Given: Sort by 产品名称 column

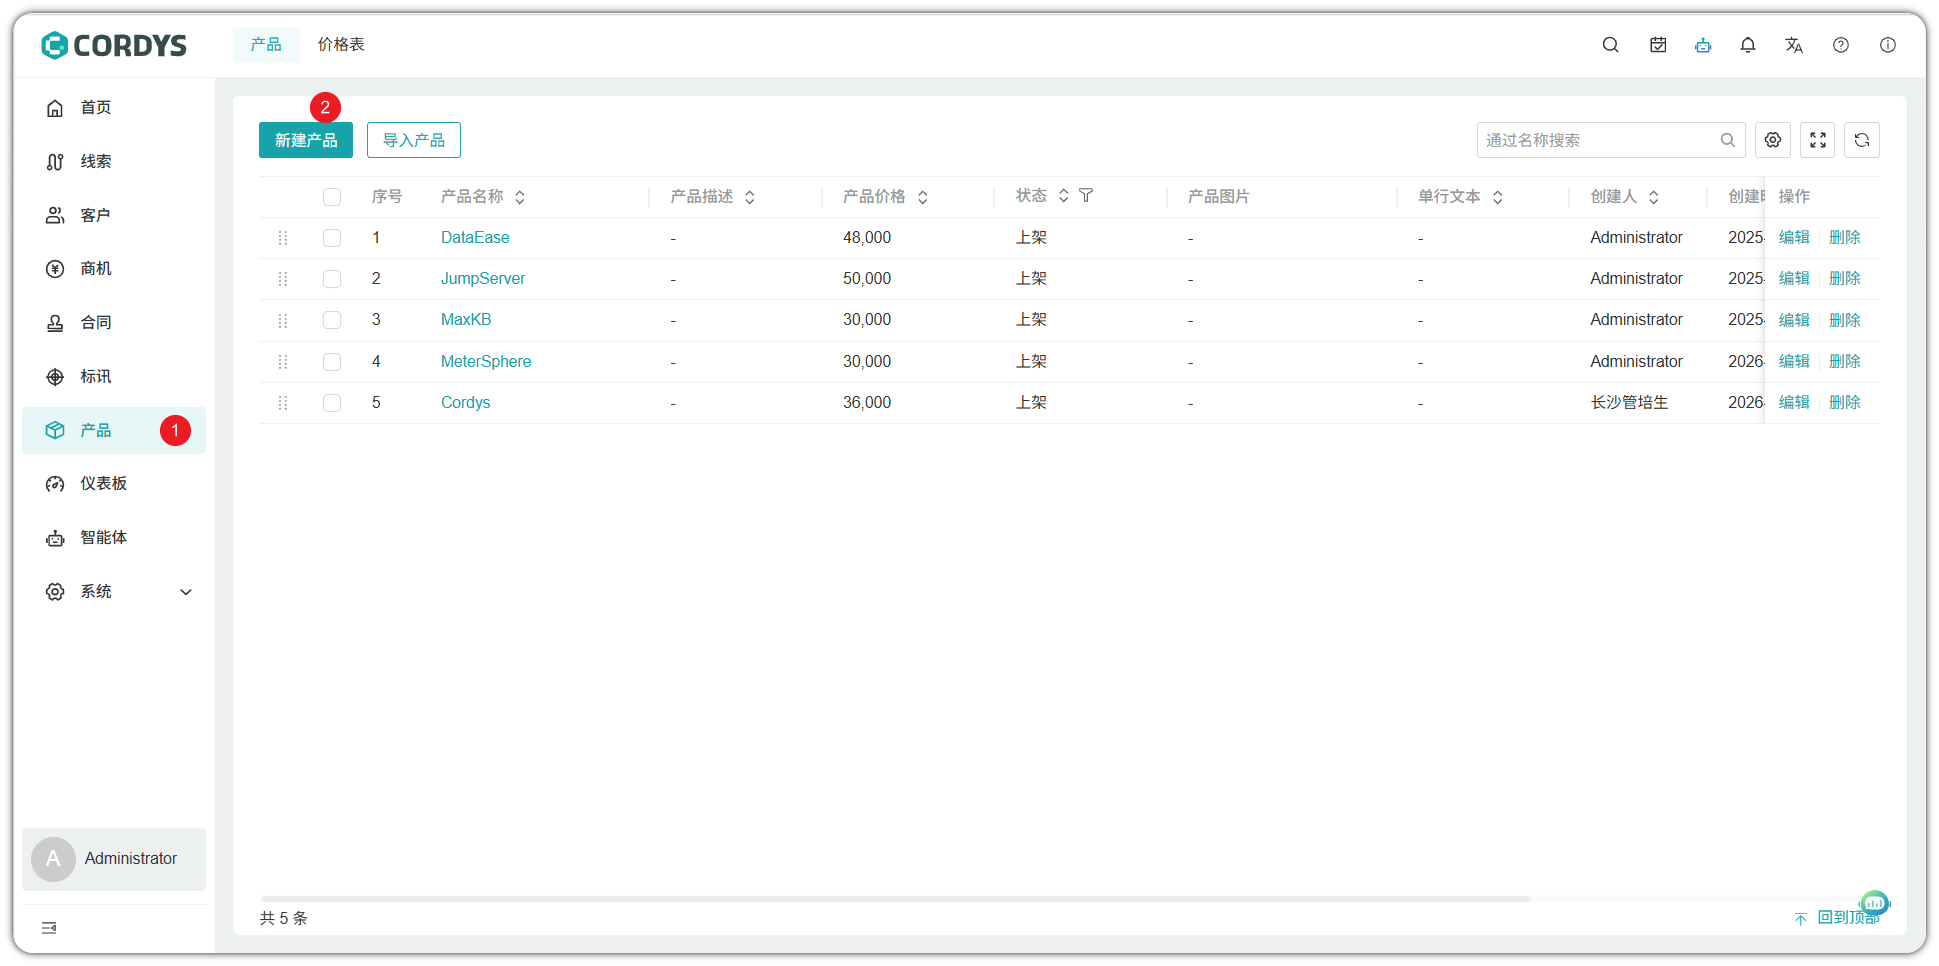Looking at the screenshot, I should 520,197.
